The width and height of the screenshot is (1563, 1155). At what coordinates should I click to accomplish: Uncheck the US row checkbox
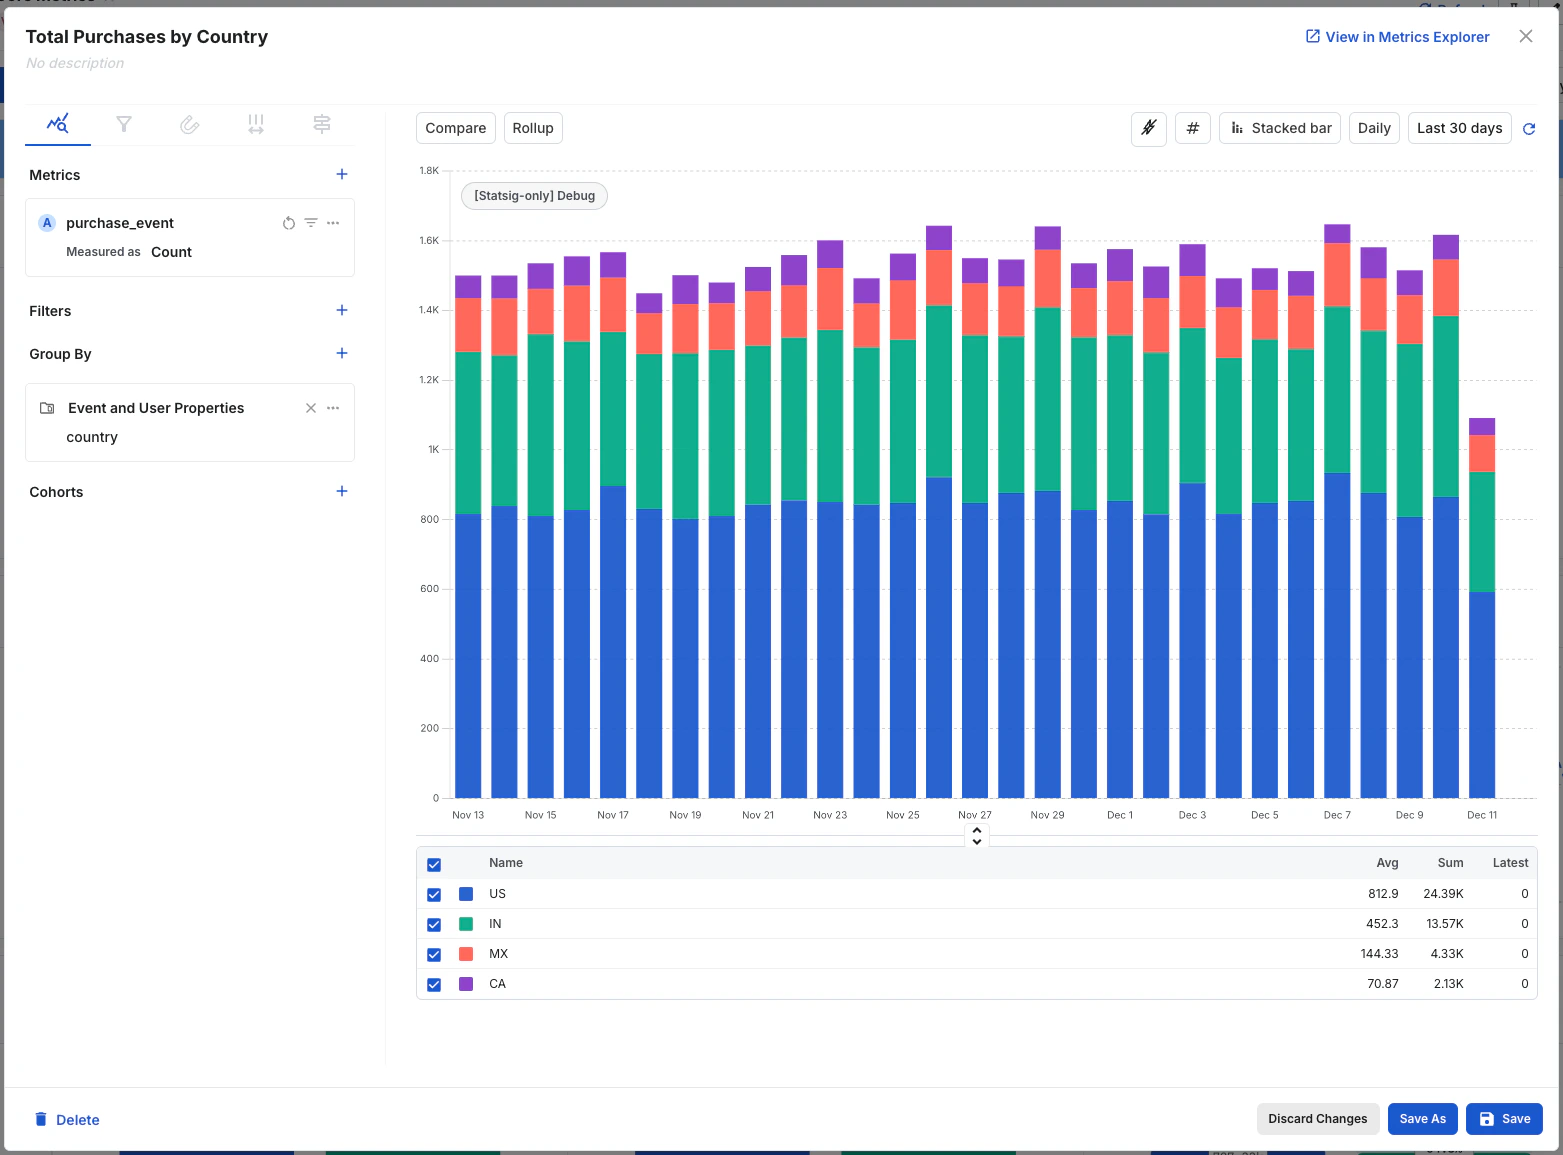click(434, 894)
